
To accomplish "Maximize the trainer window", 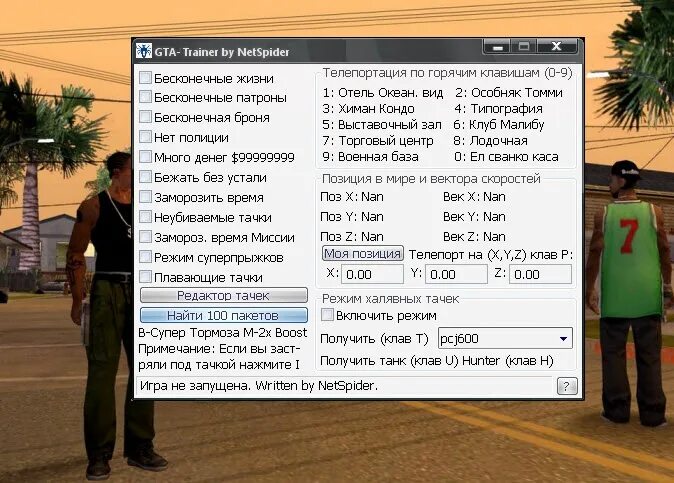I will [524, 46].
